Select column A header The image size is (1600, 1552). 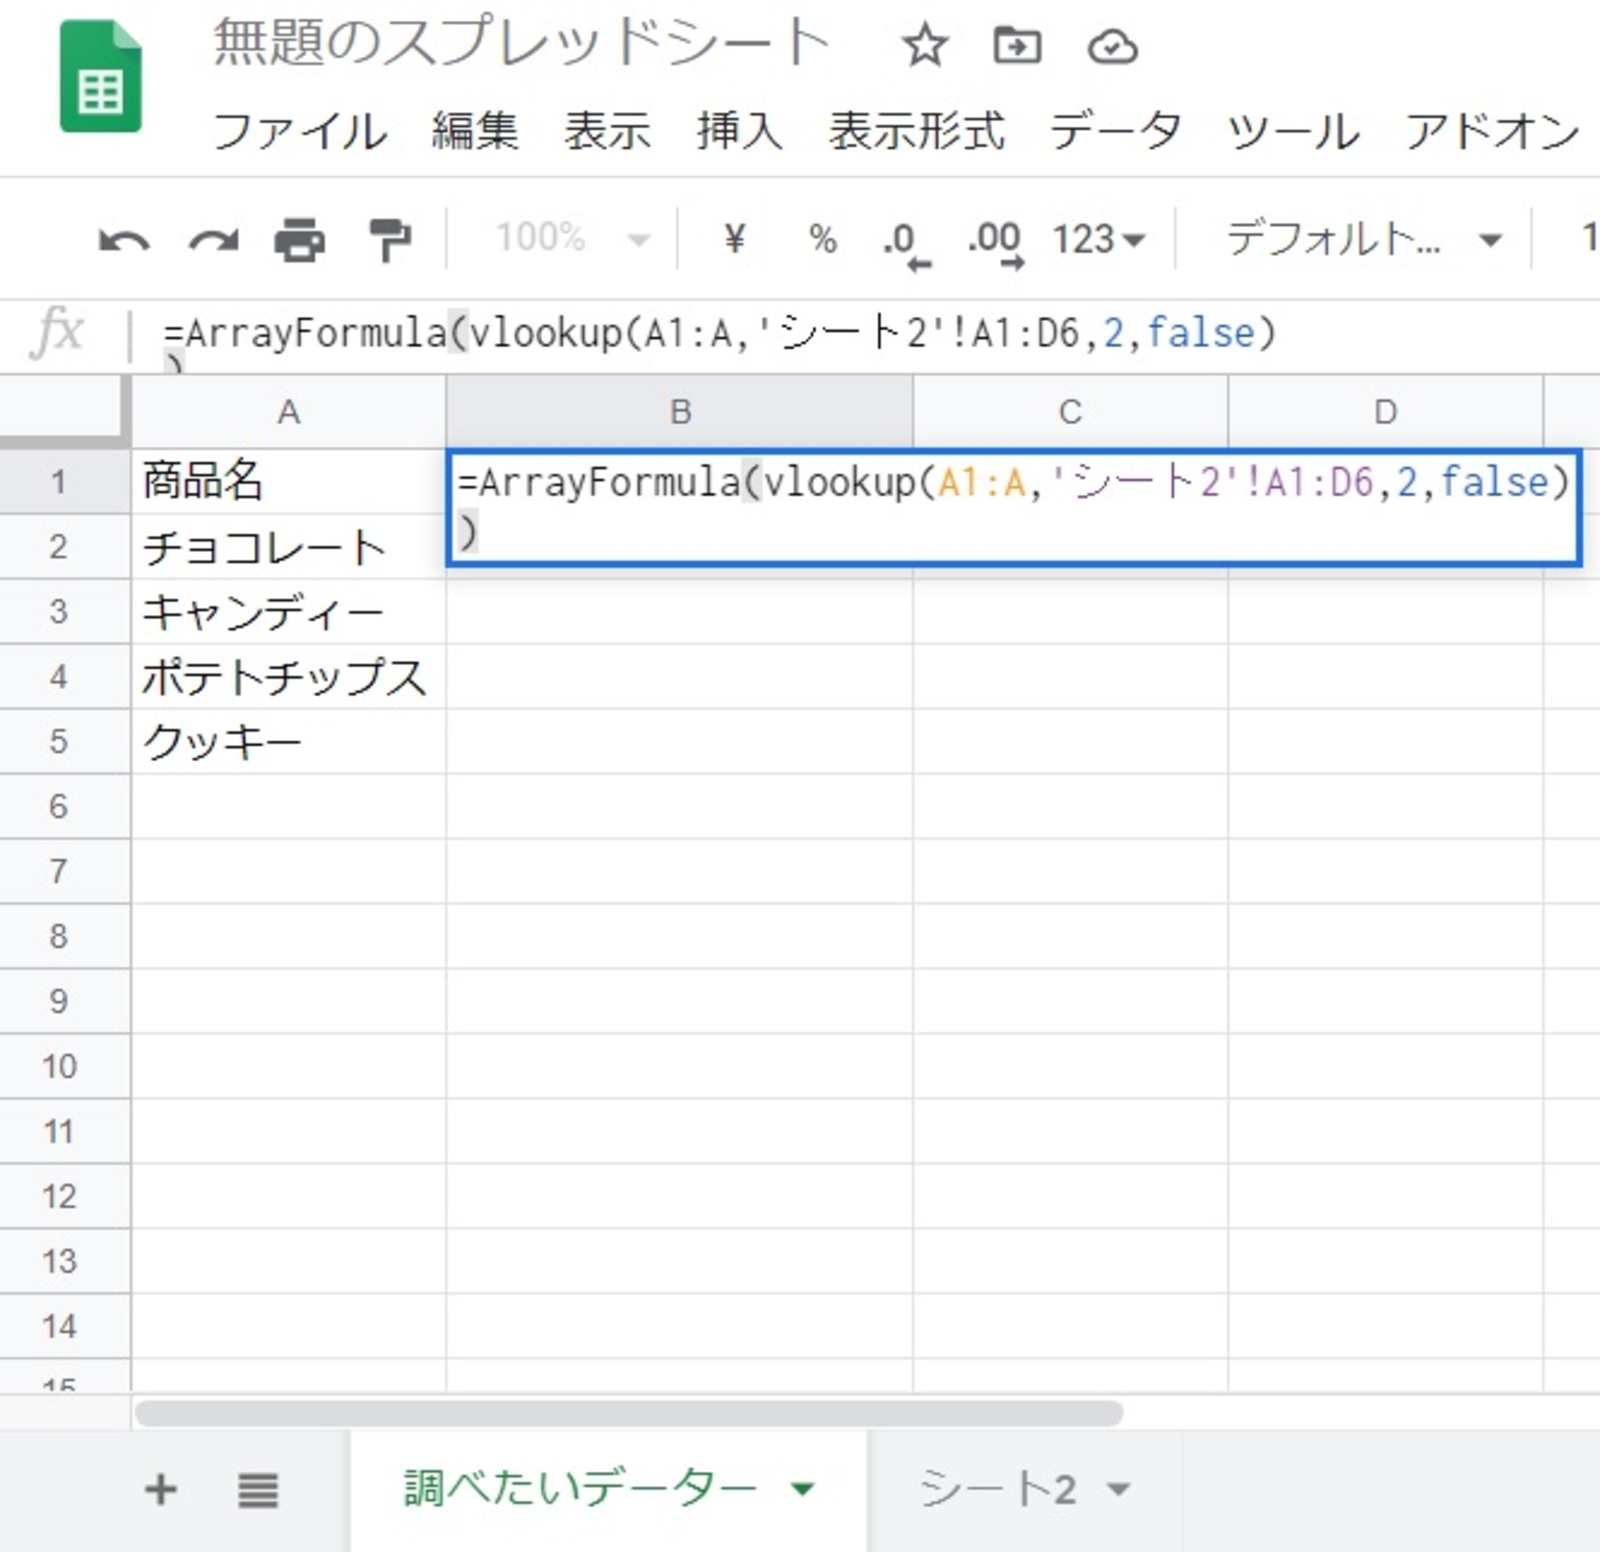coord(288,411)
